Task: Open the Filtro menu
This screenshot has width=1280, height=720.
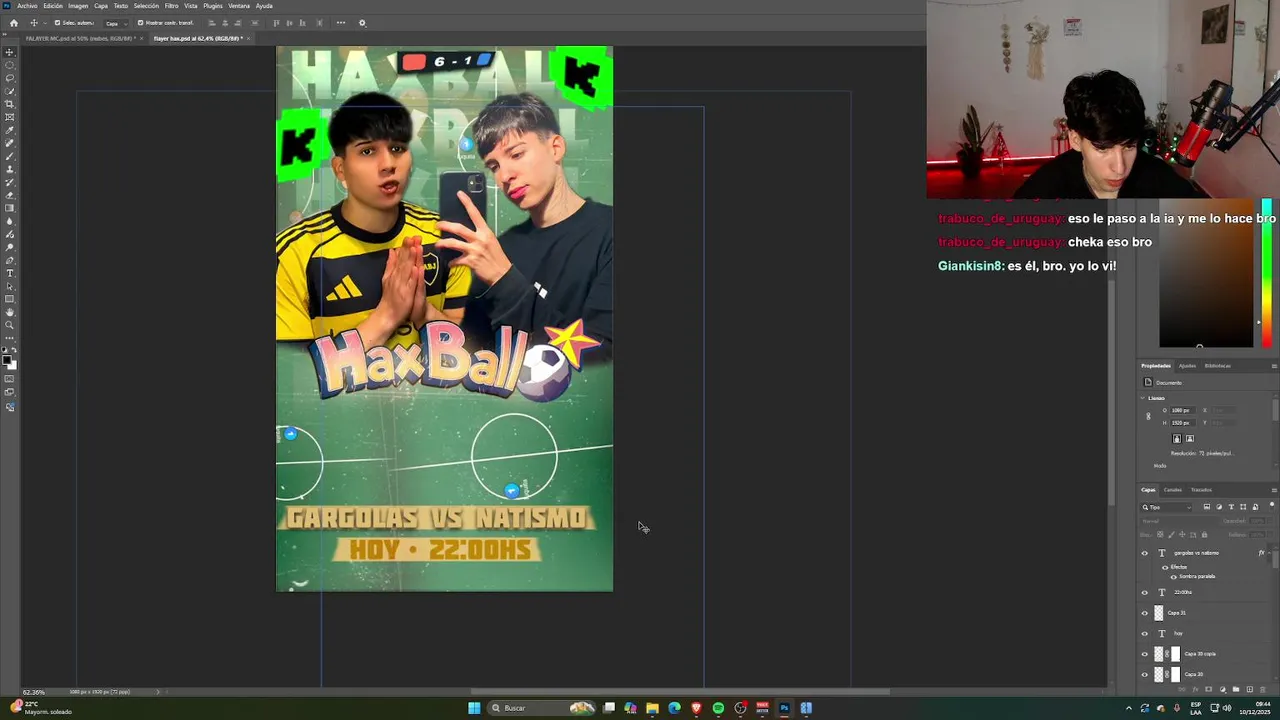Action: click(171, 5)
